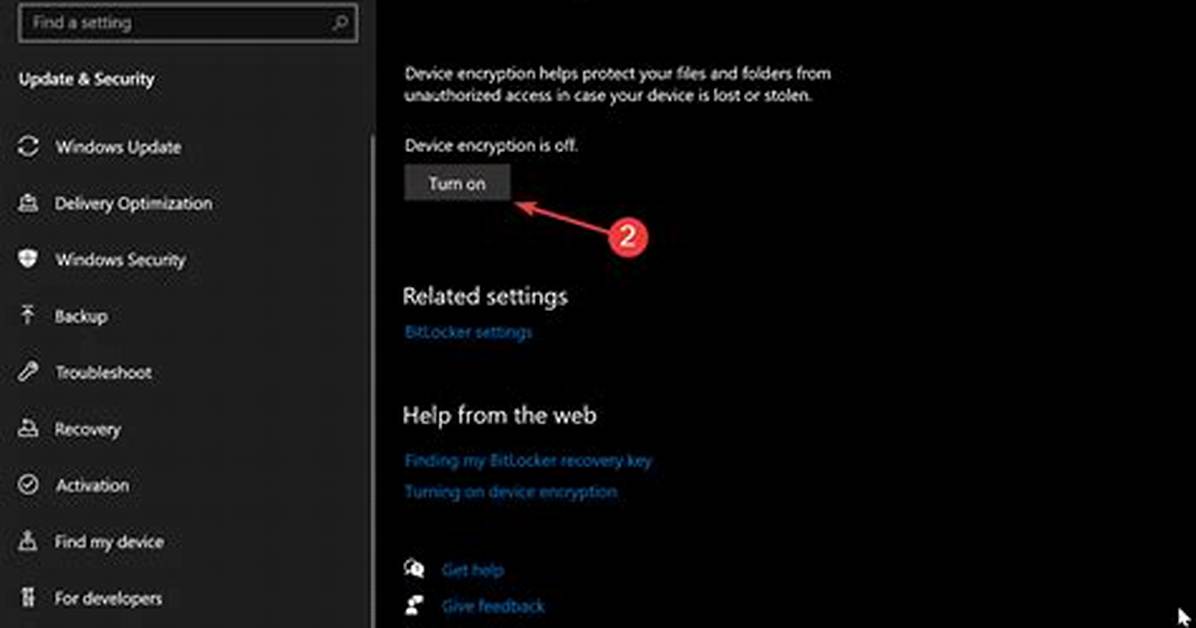
Task: Click the Get help chat icon
Action: click(414, 568)
